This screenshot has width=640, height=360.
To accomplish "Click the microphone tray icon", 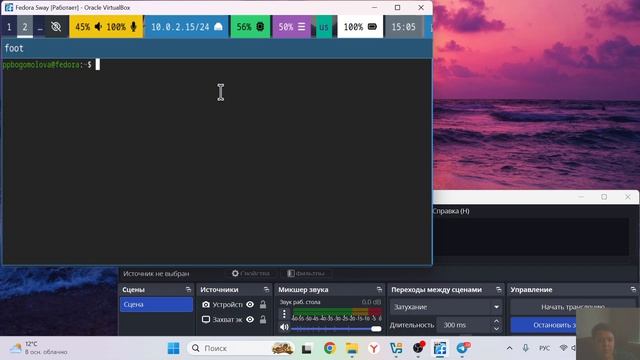I will pyautogui.click(x=525, y=348).
